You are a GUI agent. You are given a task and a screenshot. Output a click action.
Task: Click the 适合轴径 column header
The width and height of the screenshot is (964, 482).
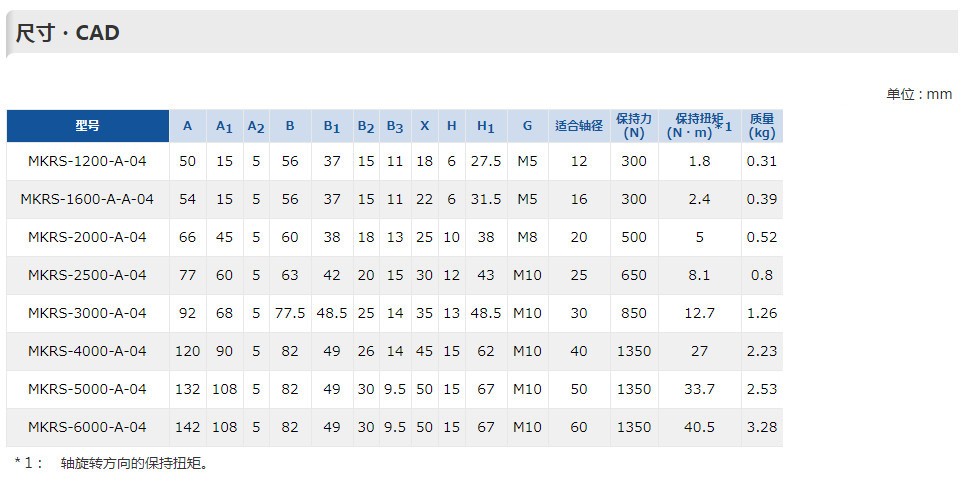(x=579, y=126)
